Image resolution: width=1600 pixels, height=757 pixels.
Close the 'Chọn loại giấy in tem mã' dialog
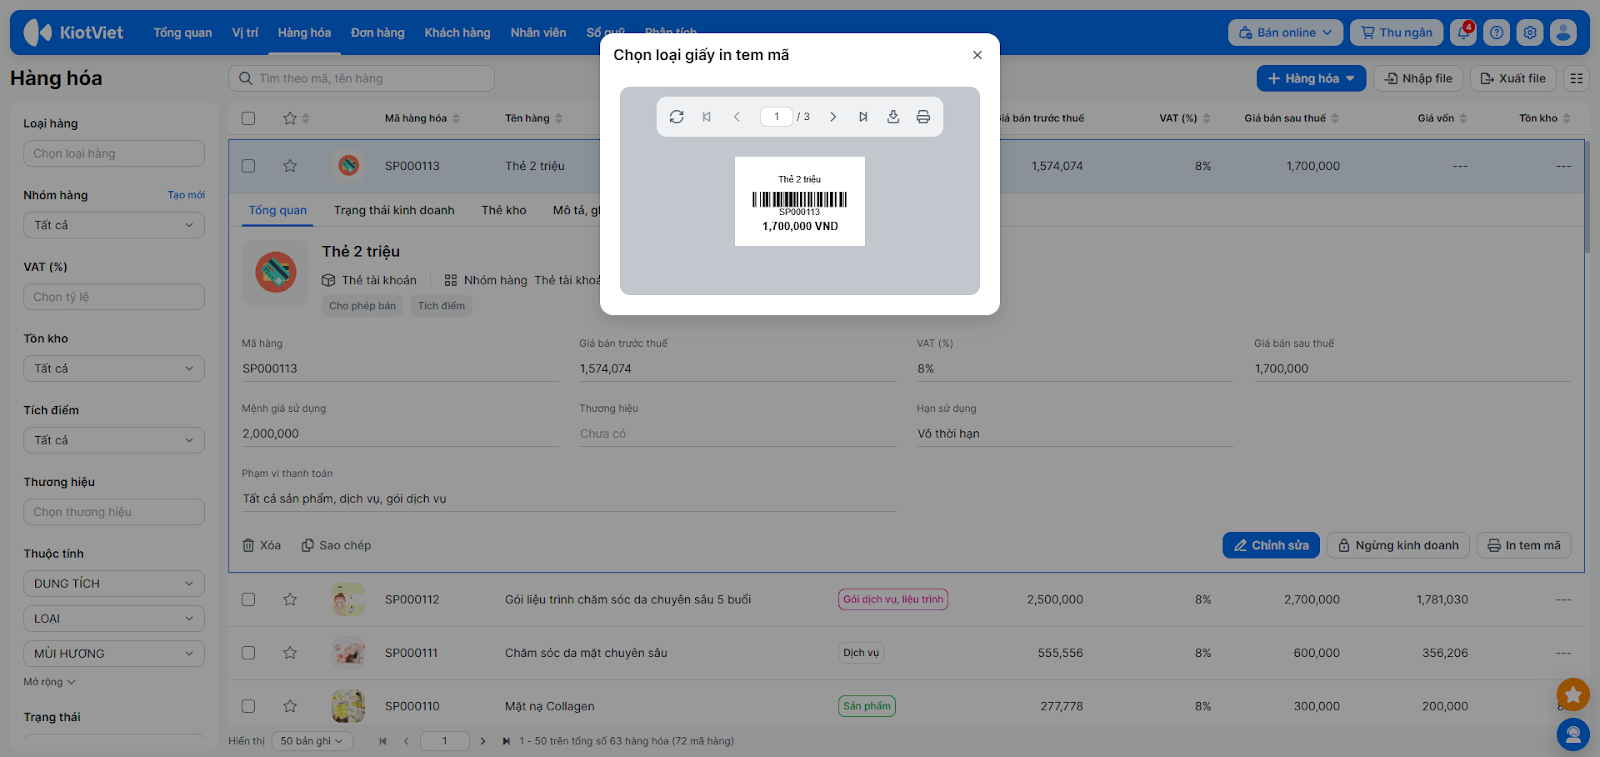(x=977, y=55)
